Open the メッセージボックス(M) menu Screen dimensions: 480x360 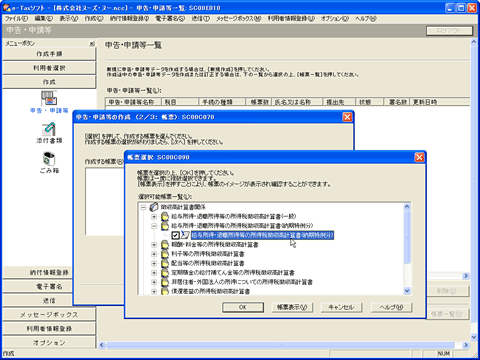tap(238, 19)
